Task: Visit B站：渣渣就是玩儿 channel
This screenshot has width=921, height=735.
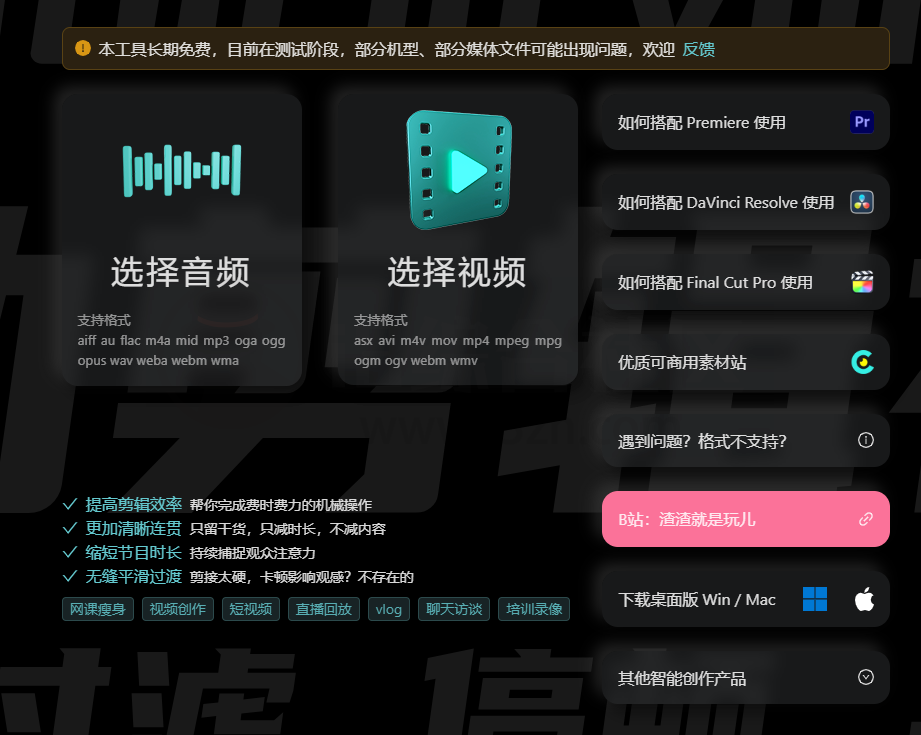Action: point(745,519)
